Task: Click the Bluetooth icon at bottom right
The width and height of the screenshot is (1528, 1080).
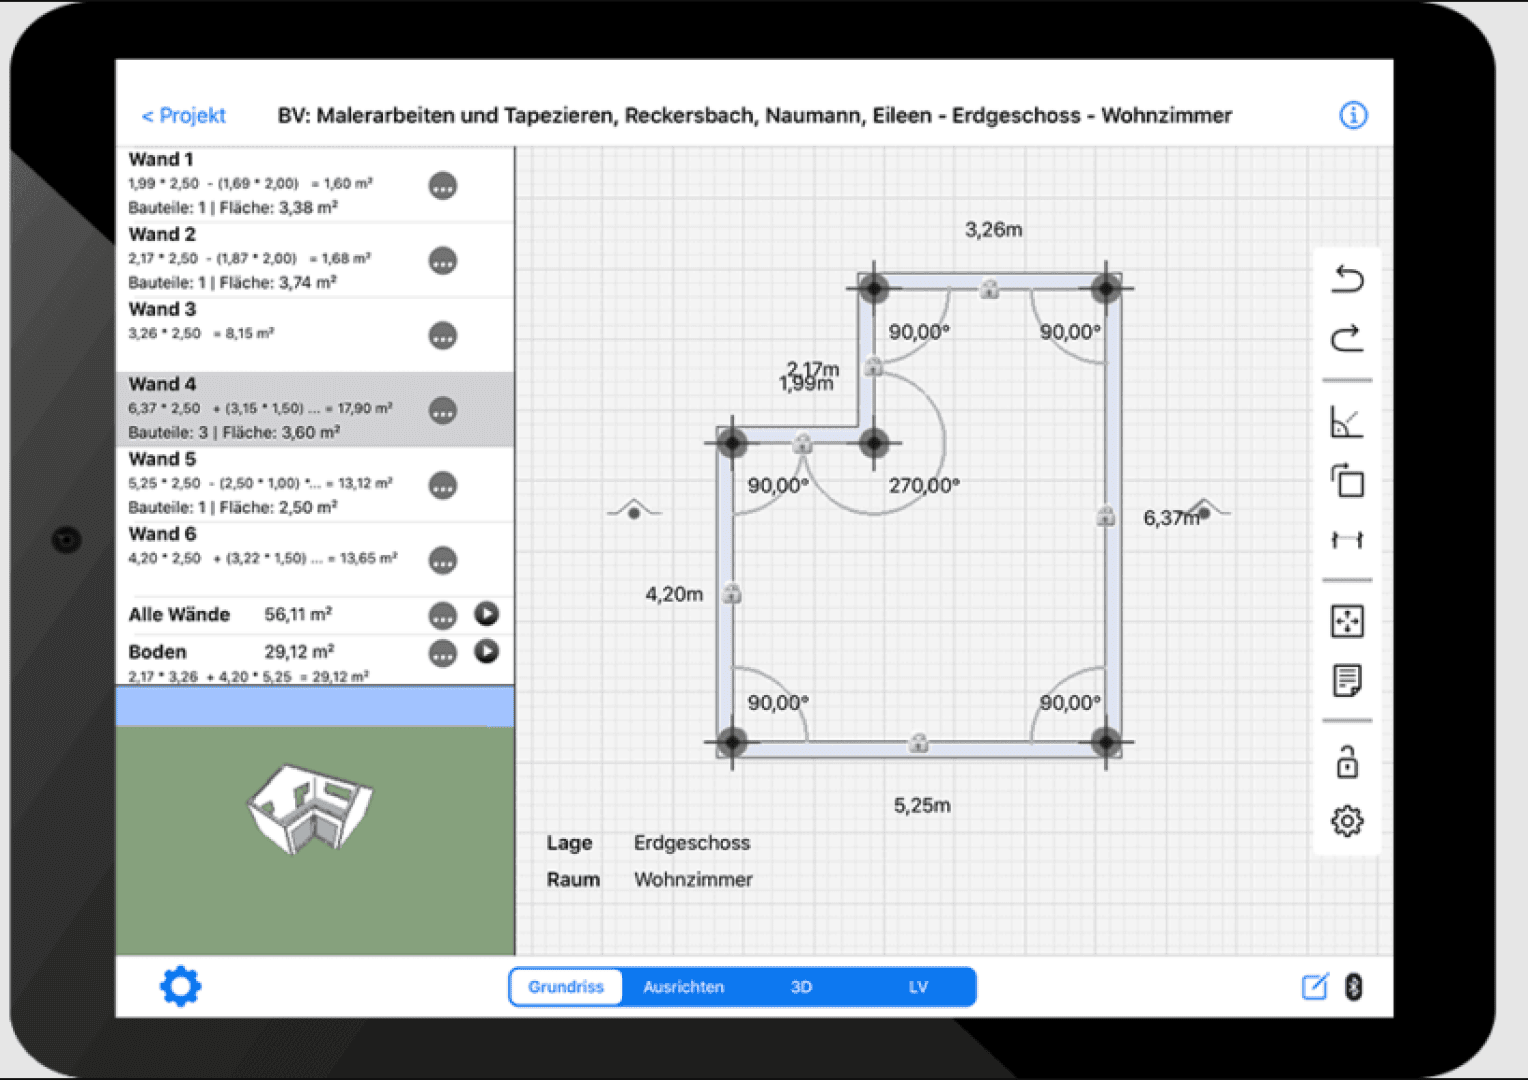Action: 1353,987
